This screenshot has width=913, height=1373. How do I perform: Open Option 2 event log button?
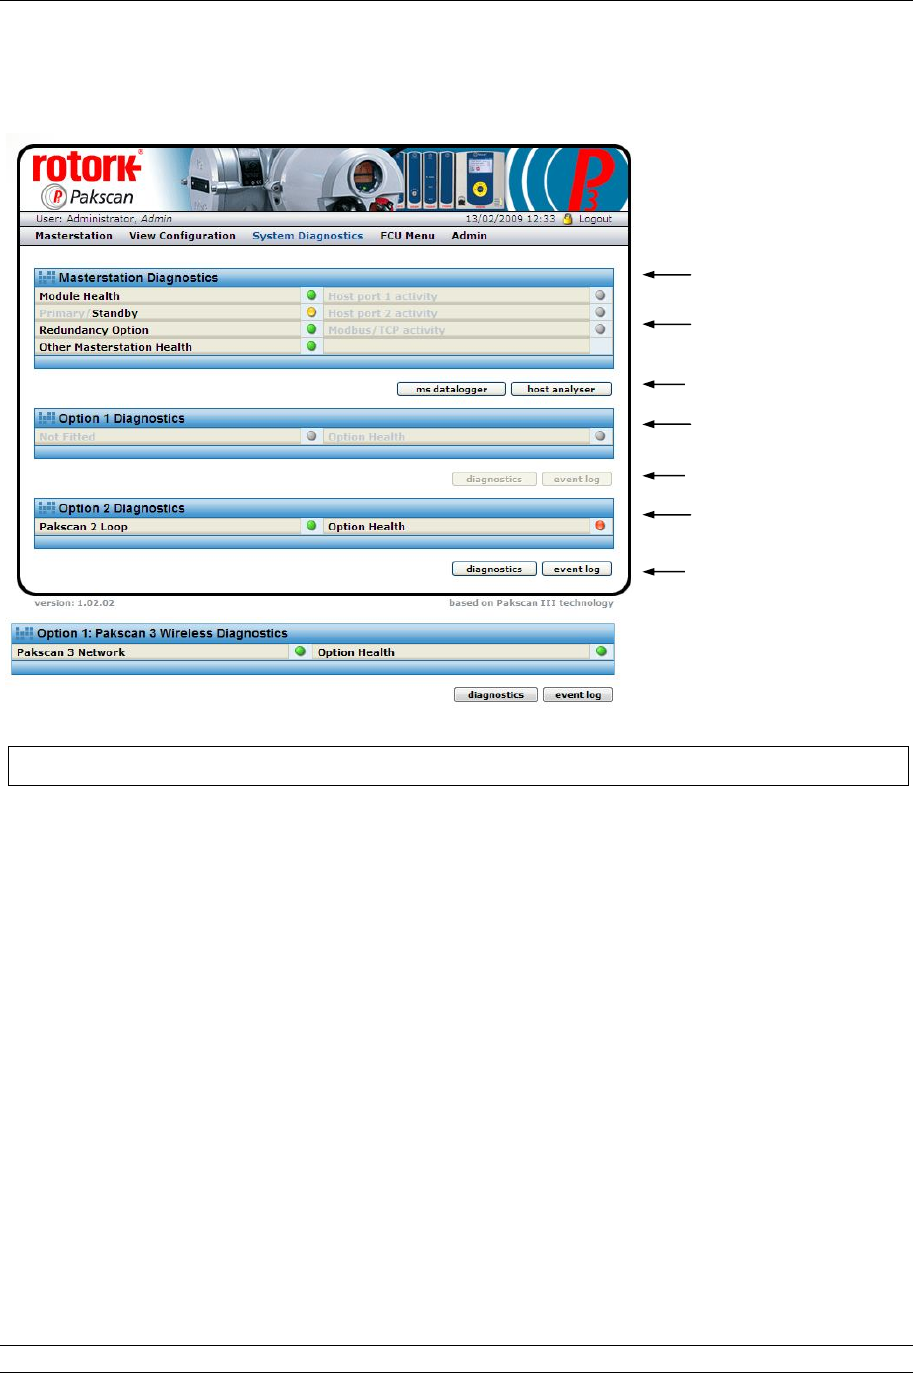[577, 569]
